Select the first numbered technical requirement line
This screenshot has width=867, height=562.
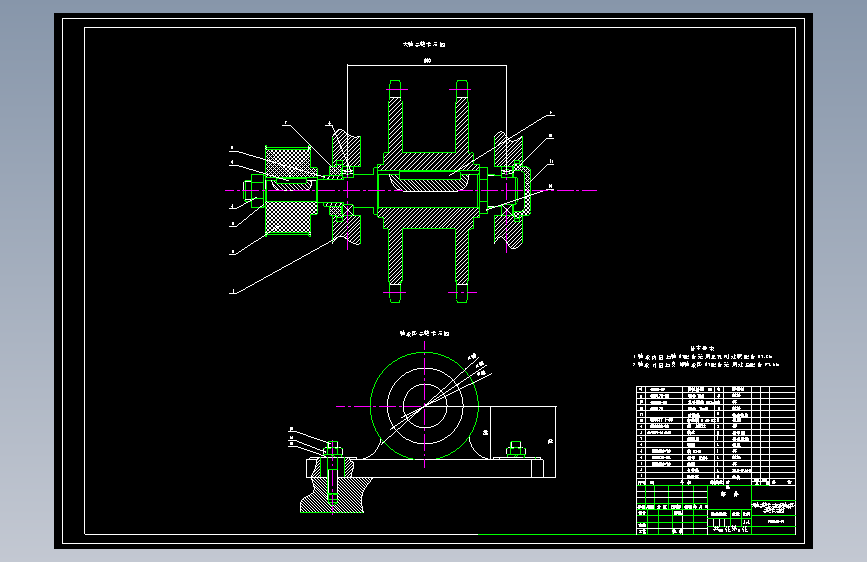click(703, 357)
